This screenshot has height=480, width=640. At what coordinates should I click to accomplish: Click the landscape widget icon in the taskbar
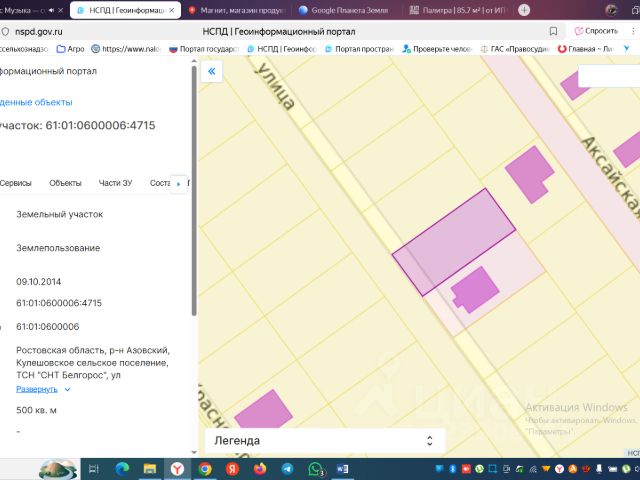58,469
